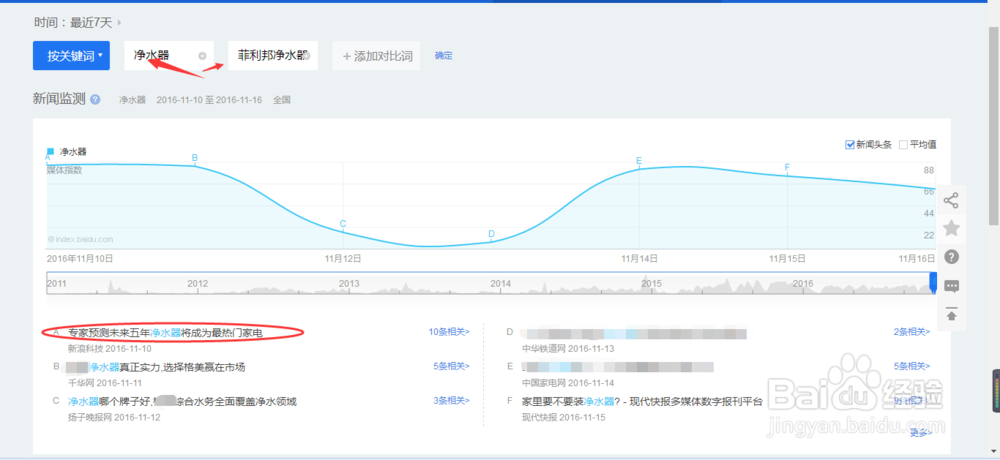
Task: Open the 2条相关 link
Action: [x=912, y=332]
